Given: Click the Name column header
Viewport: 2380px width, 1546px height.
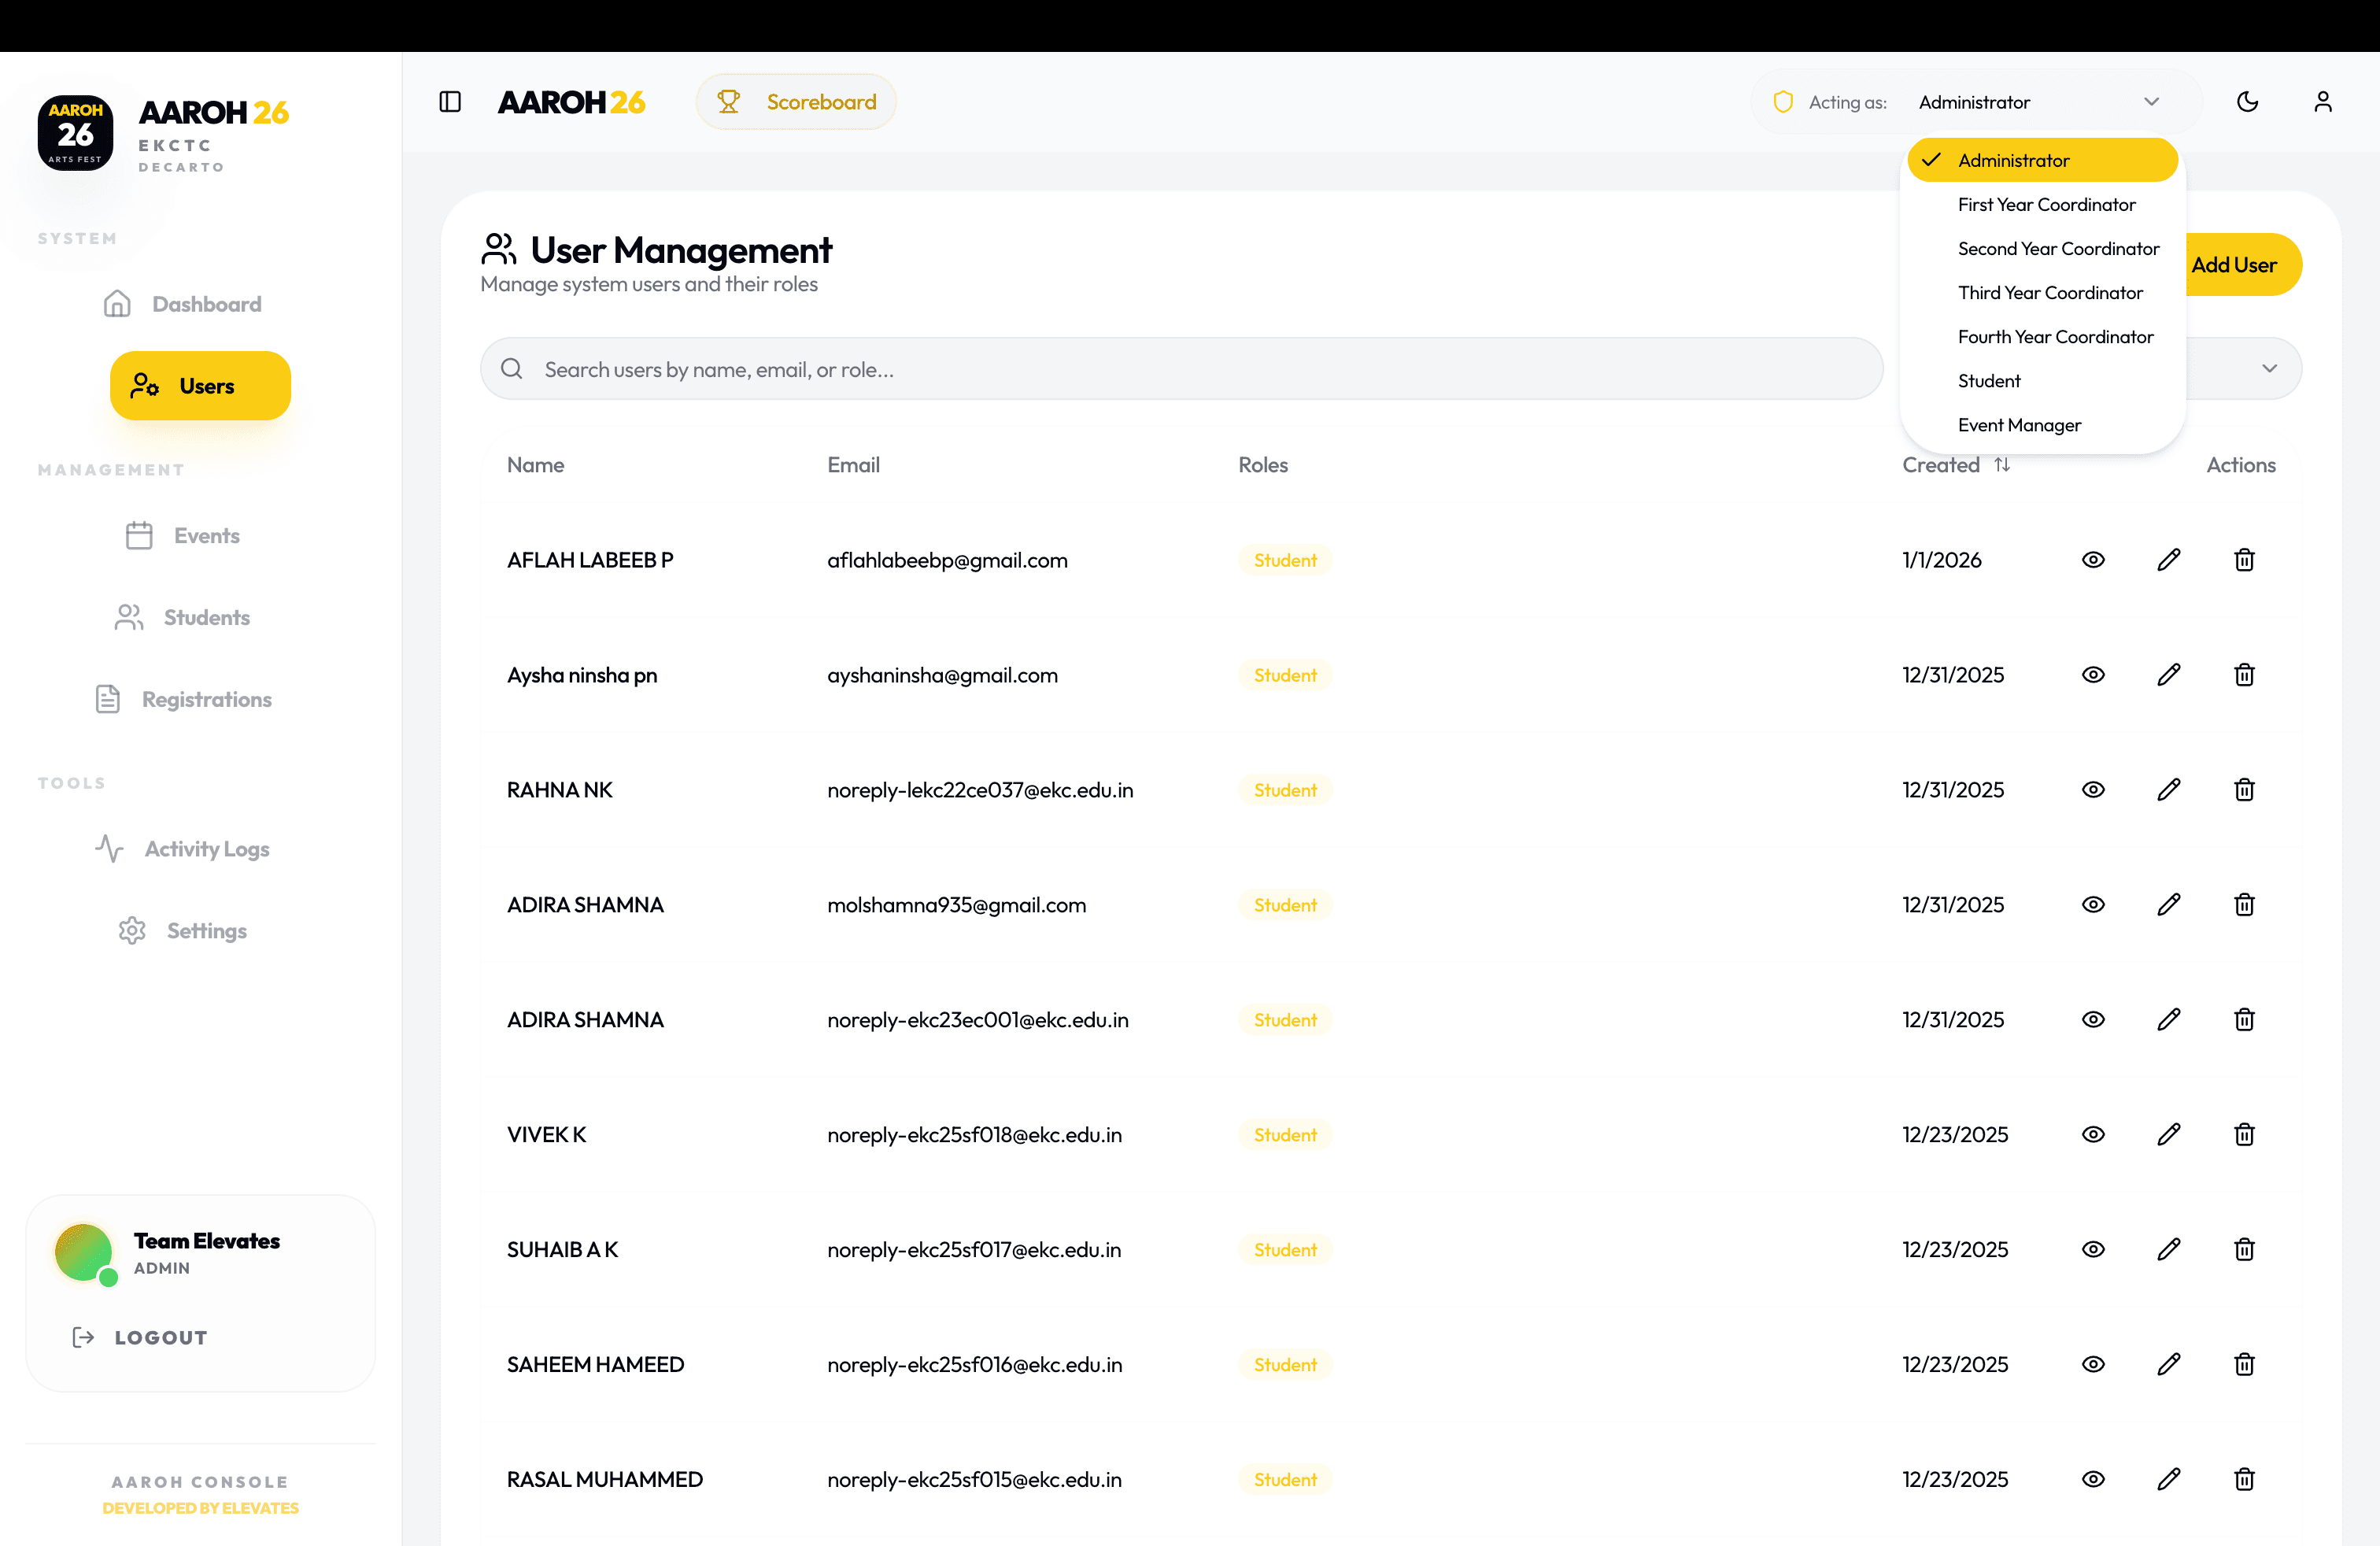Looking at the screenshot, I should (x=535, y=465).
